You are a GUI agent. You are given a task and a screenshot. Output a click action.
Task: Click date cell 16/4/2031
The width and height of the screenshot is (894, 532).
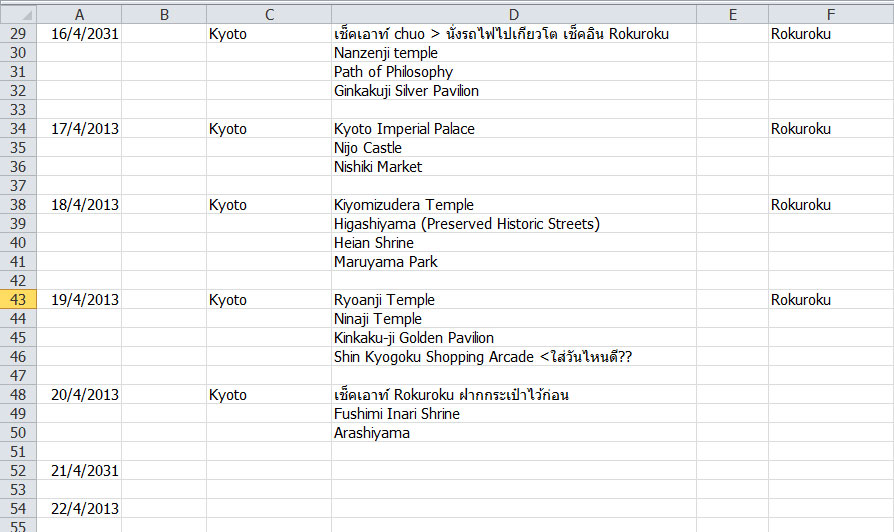click(79, 34)
